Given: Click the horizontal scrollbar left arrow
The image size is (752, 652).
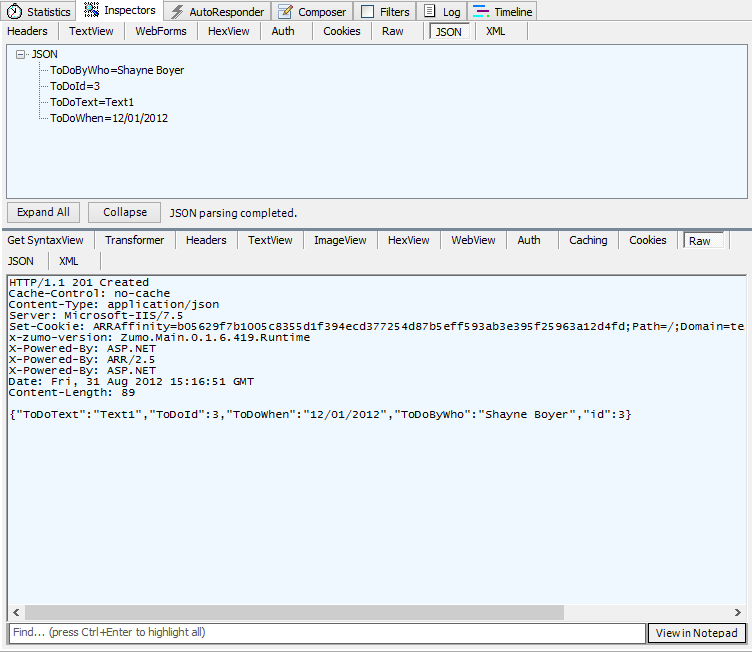Looking at the screenshot, I should point(16,612).
